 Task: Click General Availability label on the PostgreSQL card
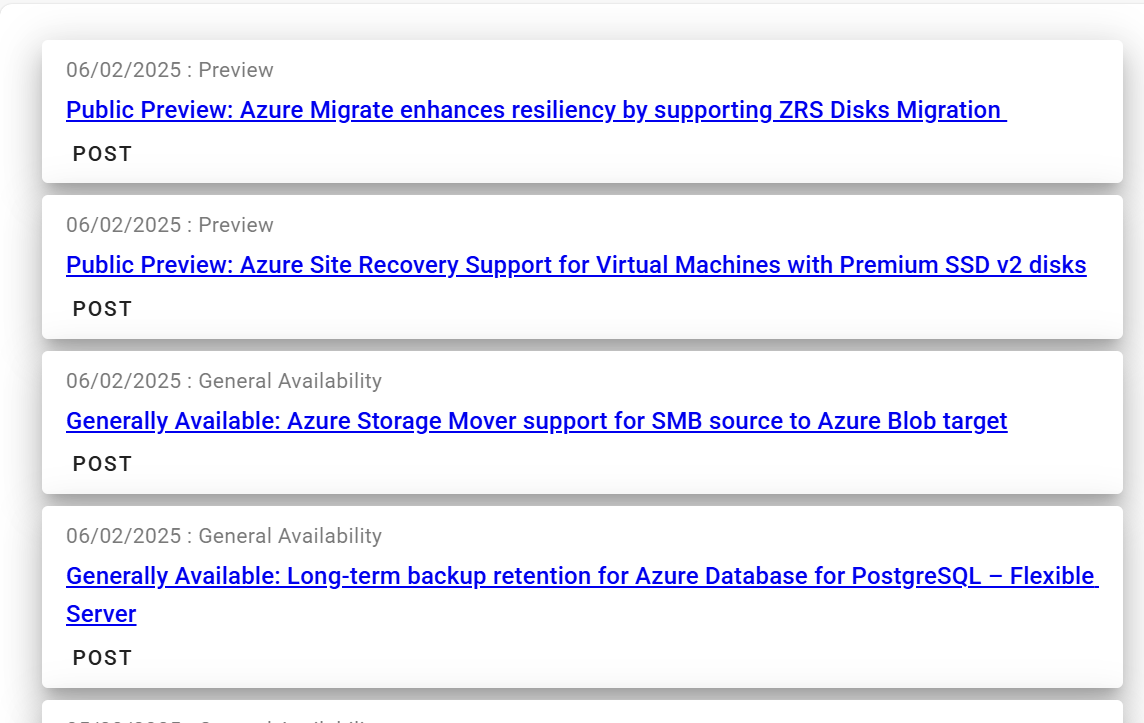tap(290, 536)
